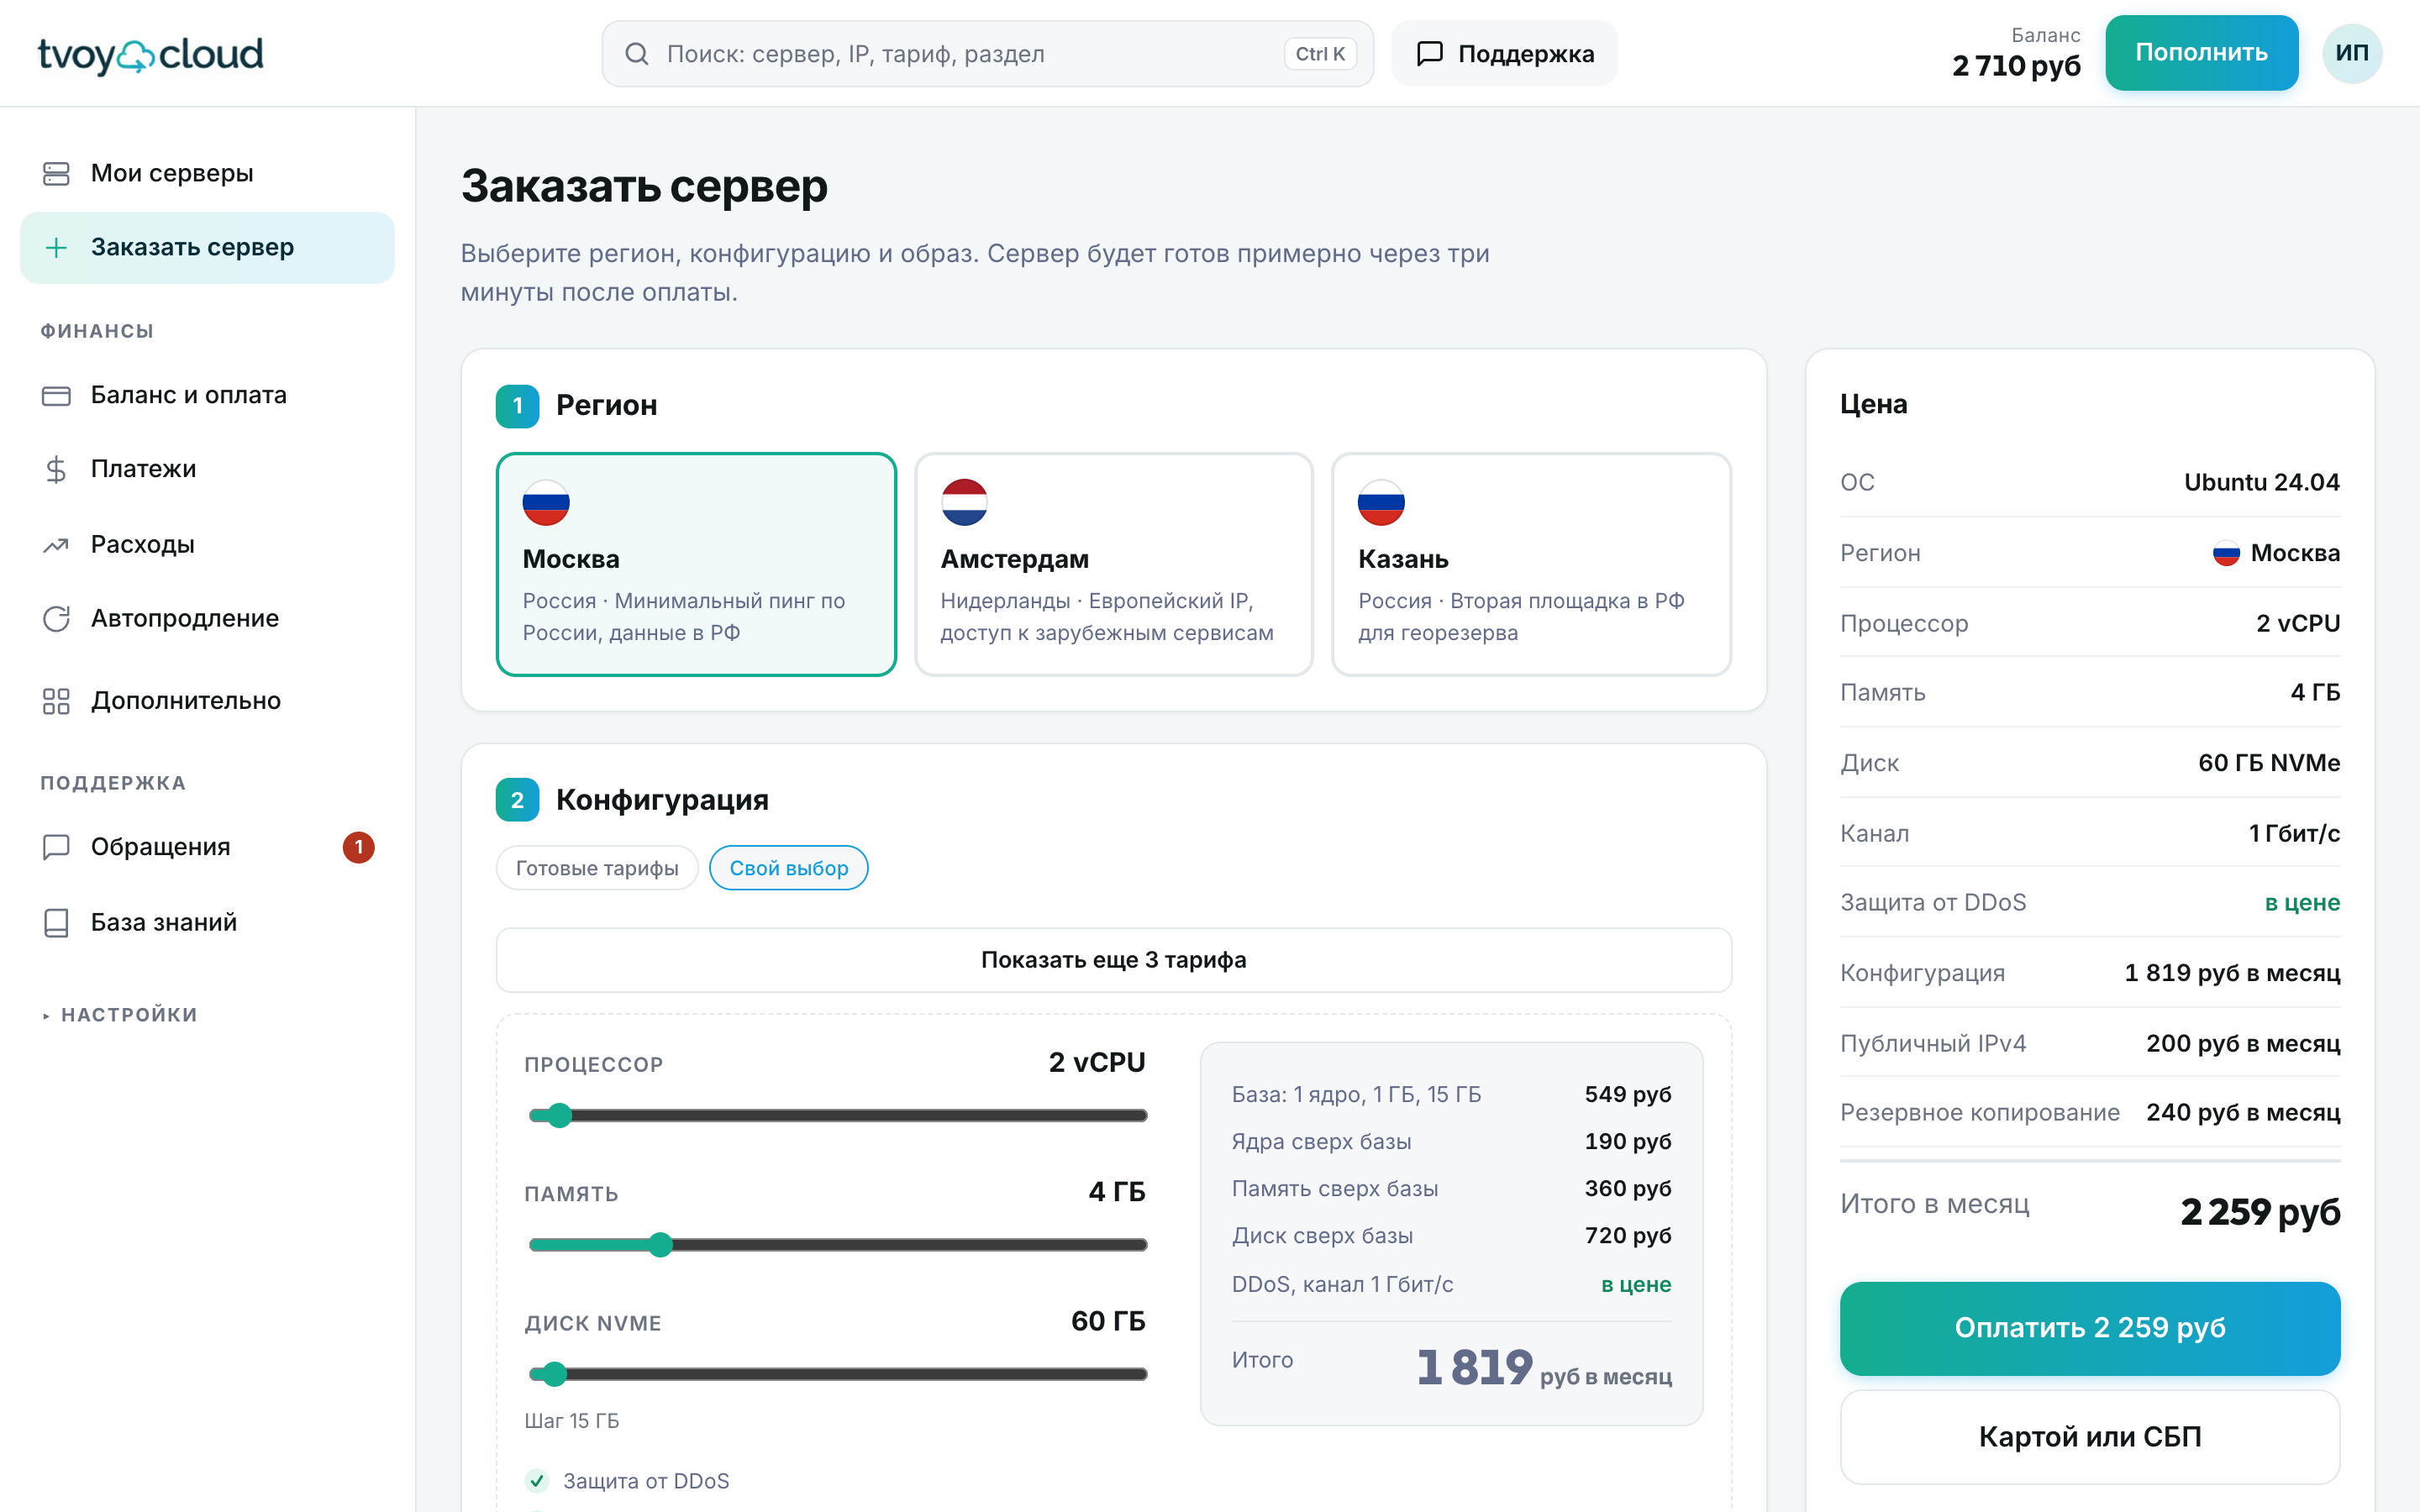Screen dimensions: 2420x1512
Task: Open Обращения support tickets
Action: pyautogui.click(x=207, y=847)
